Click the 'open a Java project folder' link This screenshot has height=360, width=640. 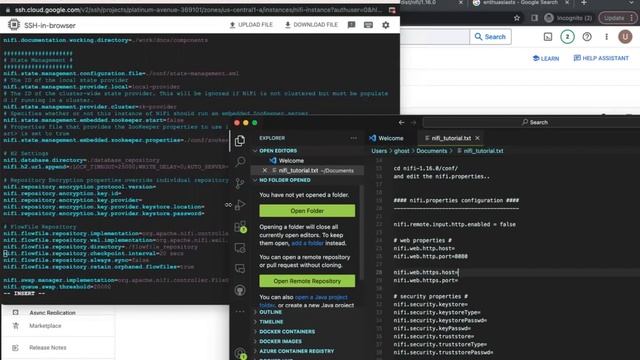tap(321, 297)
